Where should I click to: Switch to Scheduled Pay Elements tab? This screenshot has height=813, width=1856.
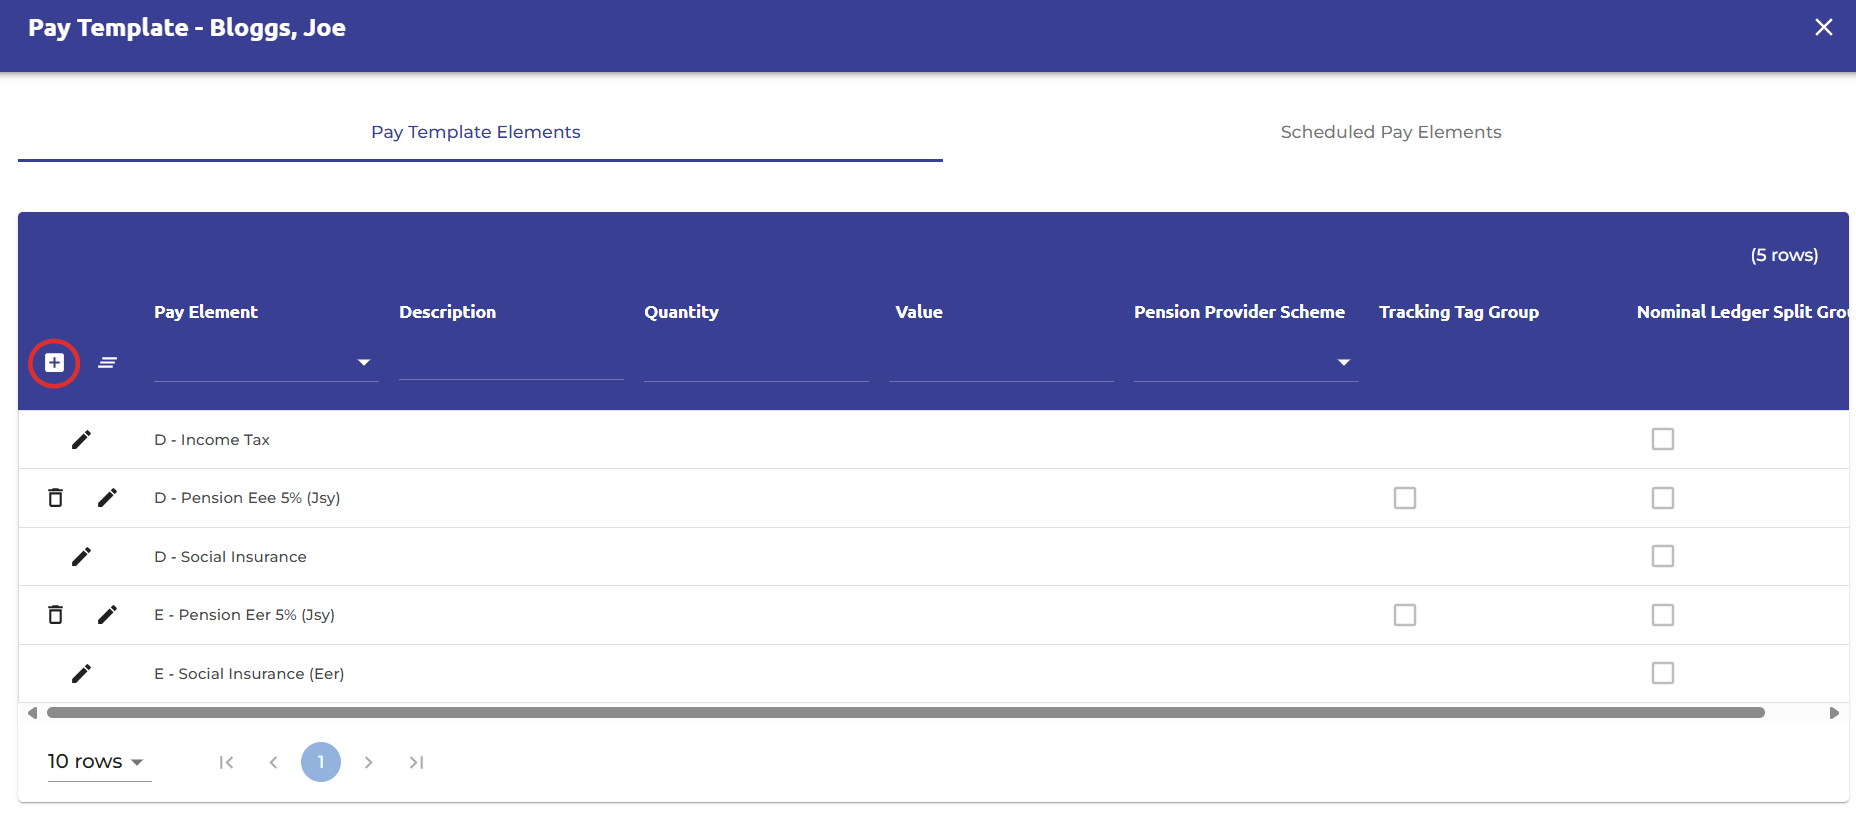tap(1391, 132)
